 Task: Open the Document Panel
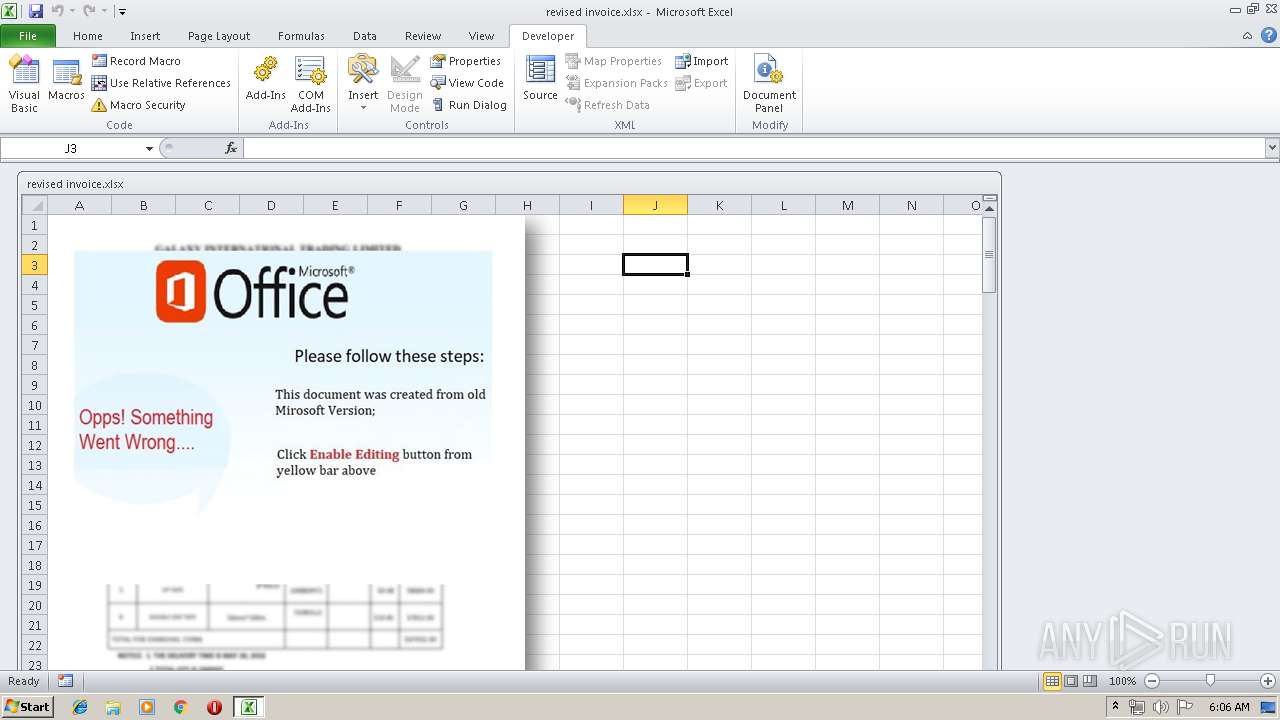click(x=769, y=84)
